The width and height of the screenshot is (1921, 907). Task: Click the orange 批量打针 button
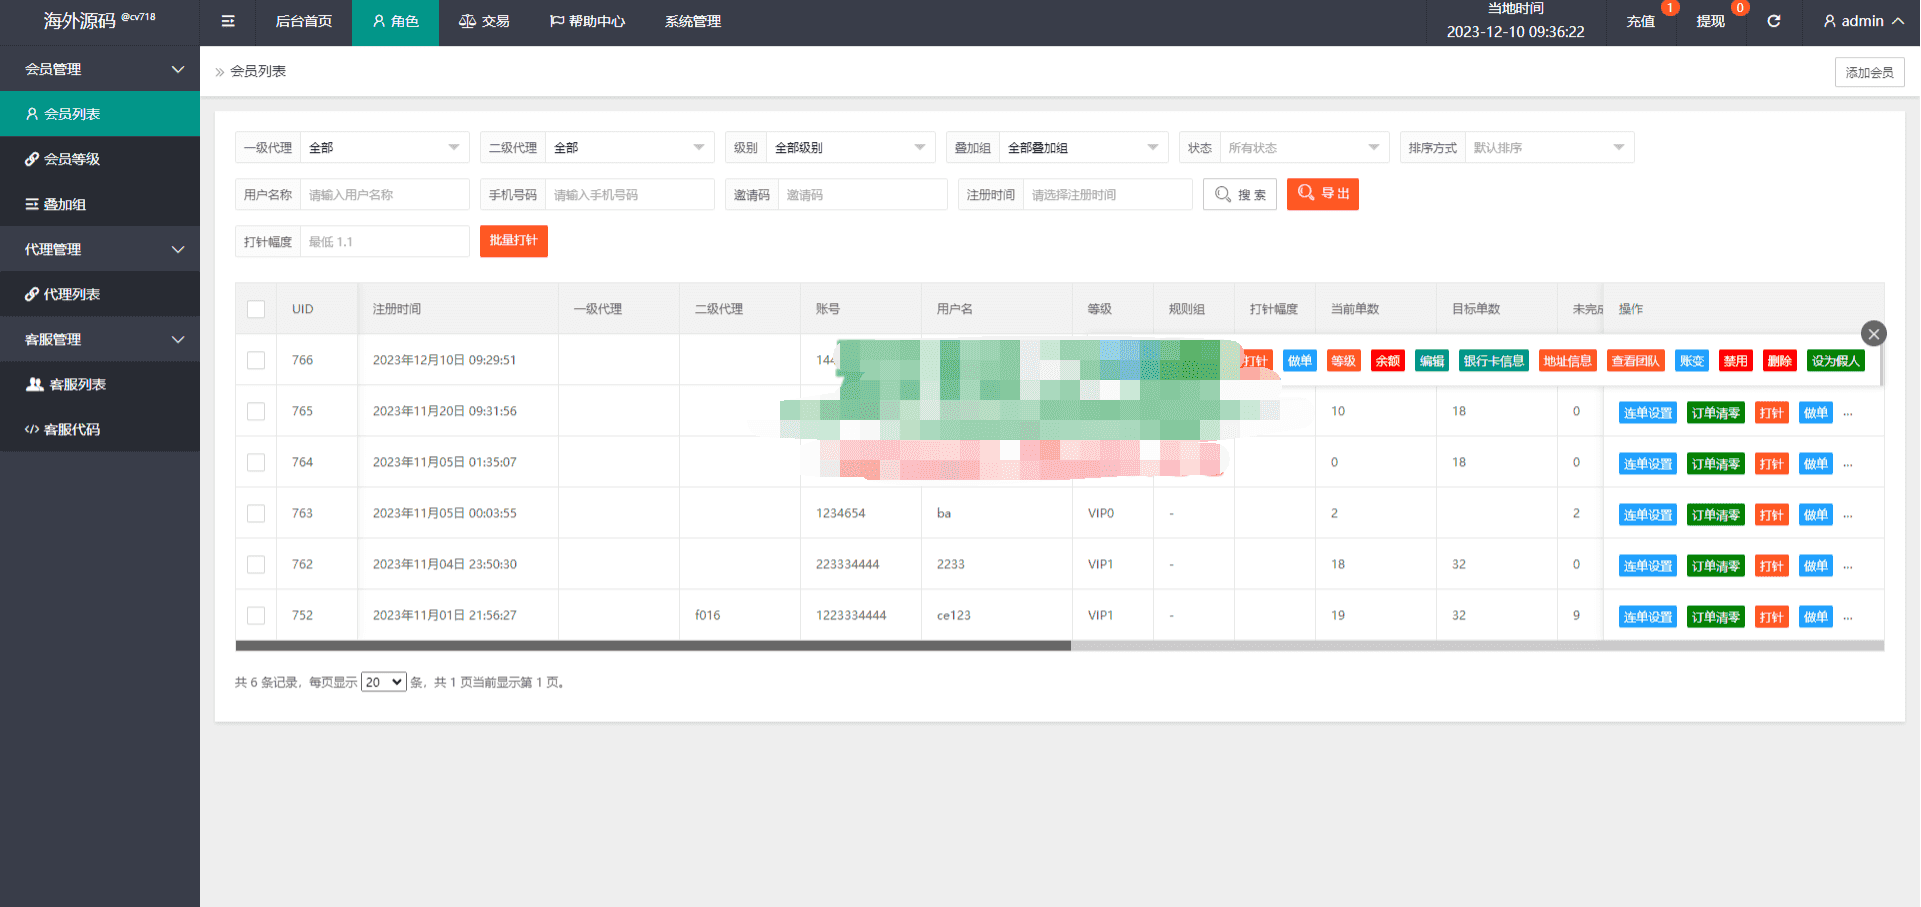(x=513, y=241)
